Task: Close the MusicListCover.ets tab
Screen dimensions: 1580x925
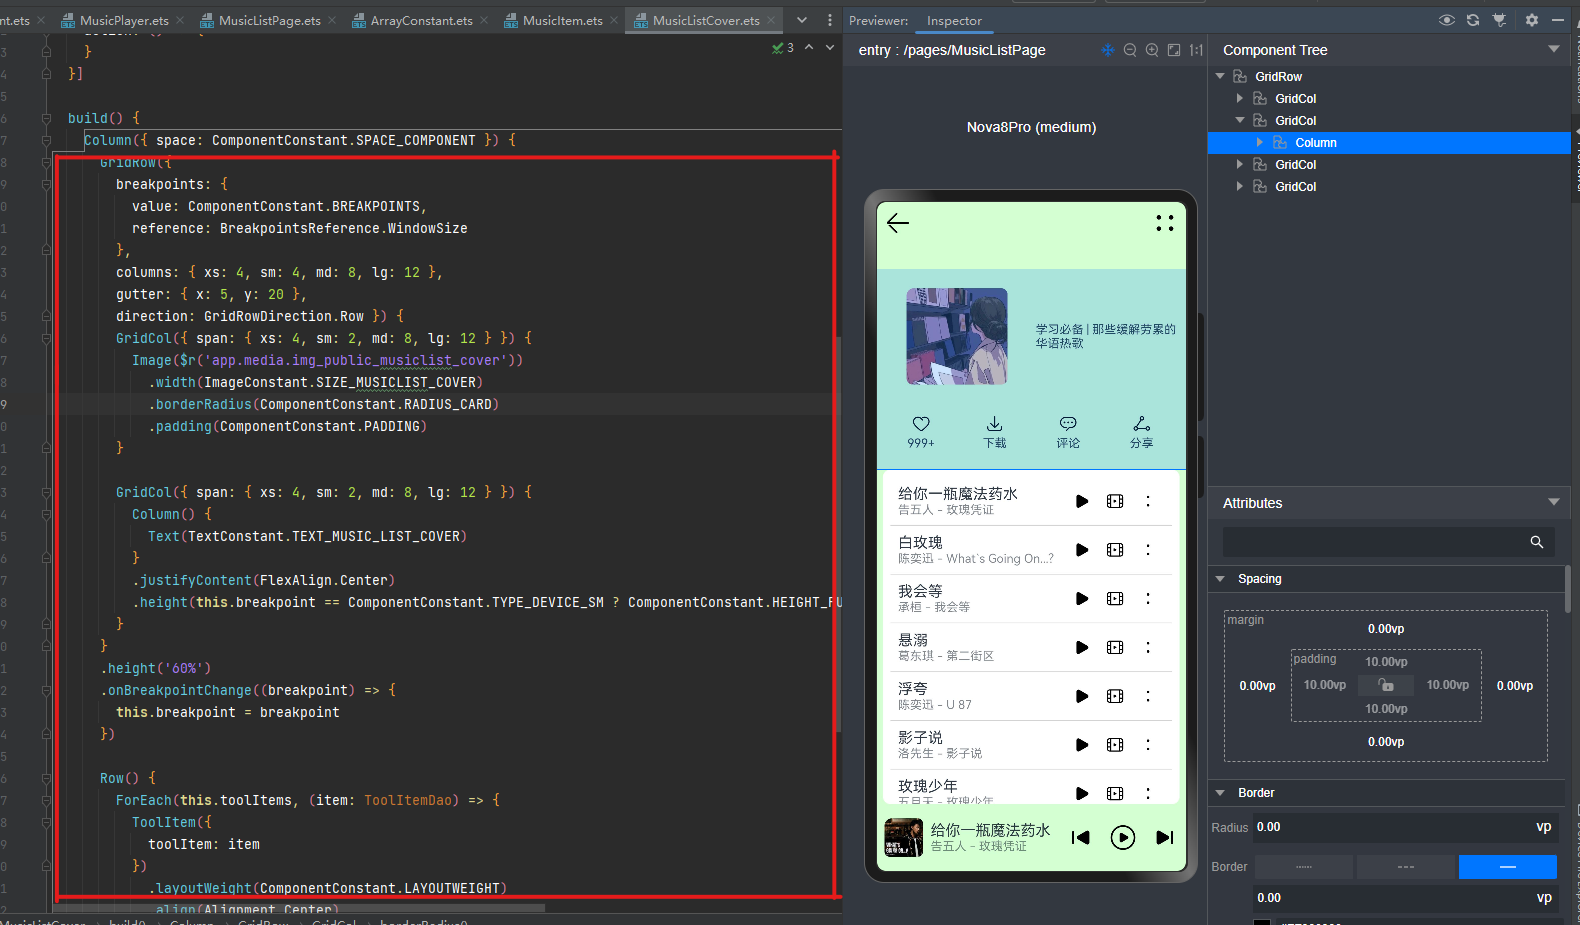Action: click(771, 20)
